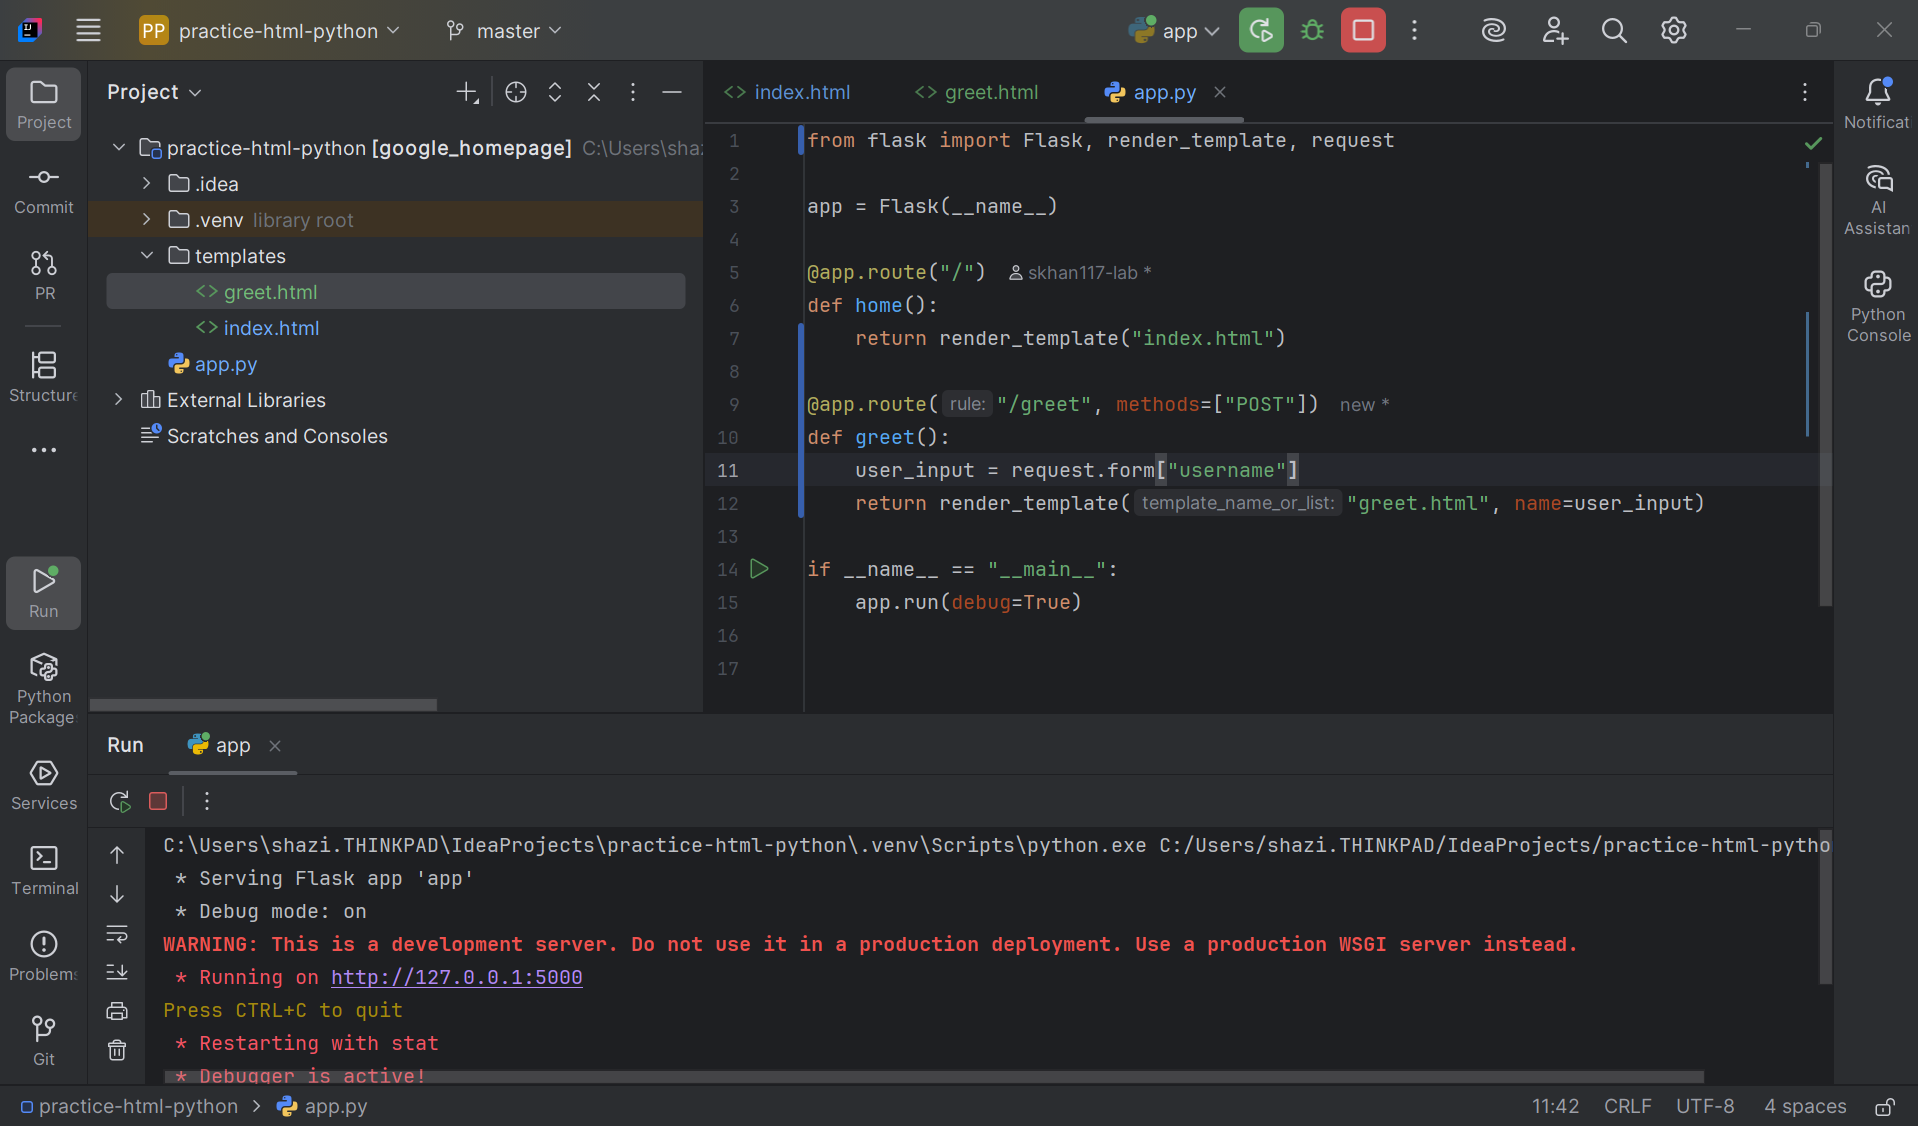Collapse all nodes in Project panel
The height and width of the screenshot is (1126, 1918).
[x=594, y=92]
